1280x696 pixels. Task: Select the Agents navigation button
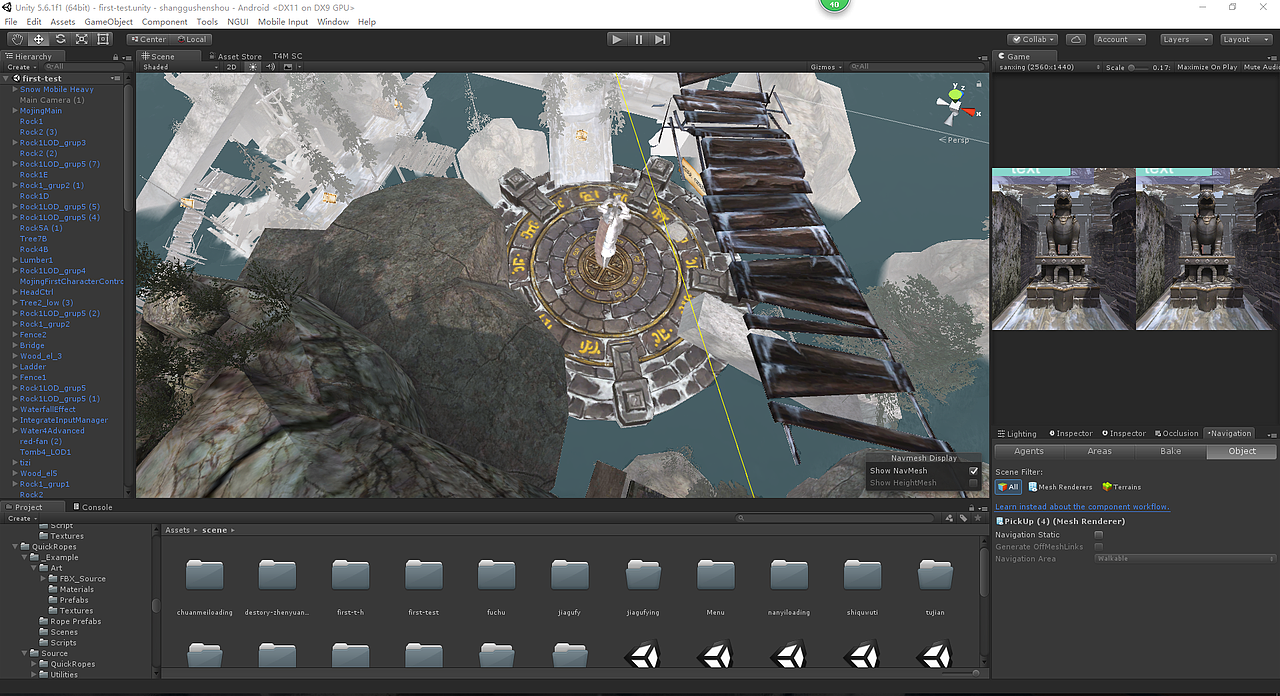pyautogui.click(x=1028, y=451)
